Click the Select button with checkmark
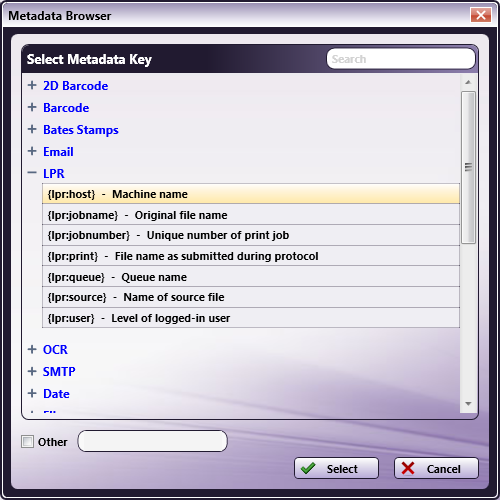Screen dimensions: 500x500 click(336, 468)
